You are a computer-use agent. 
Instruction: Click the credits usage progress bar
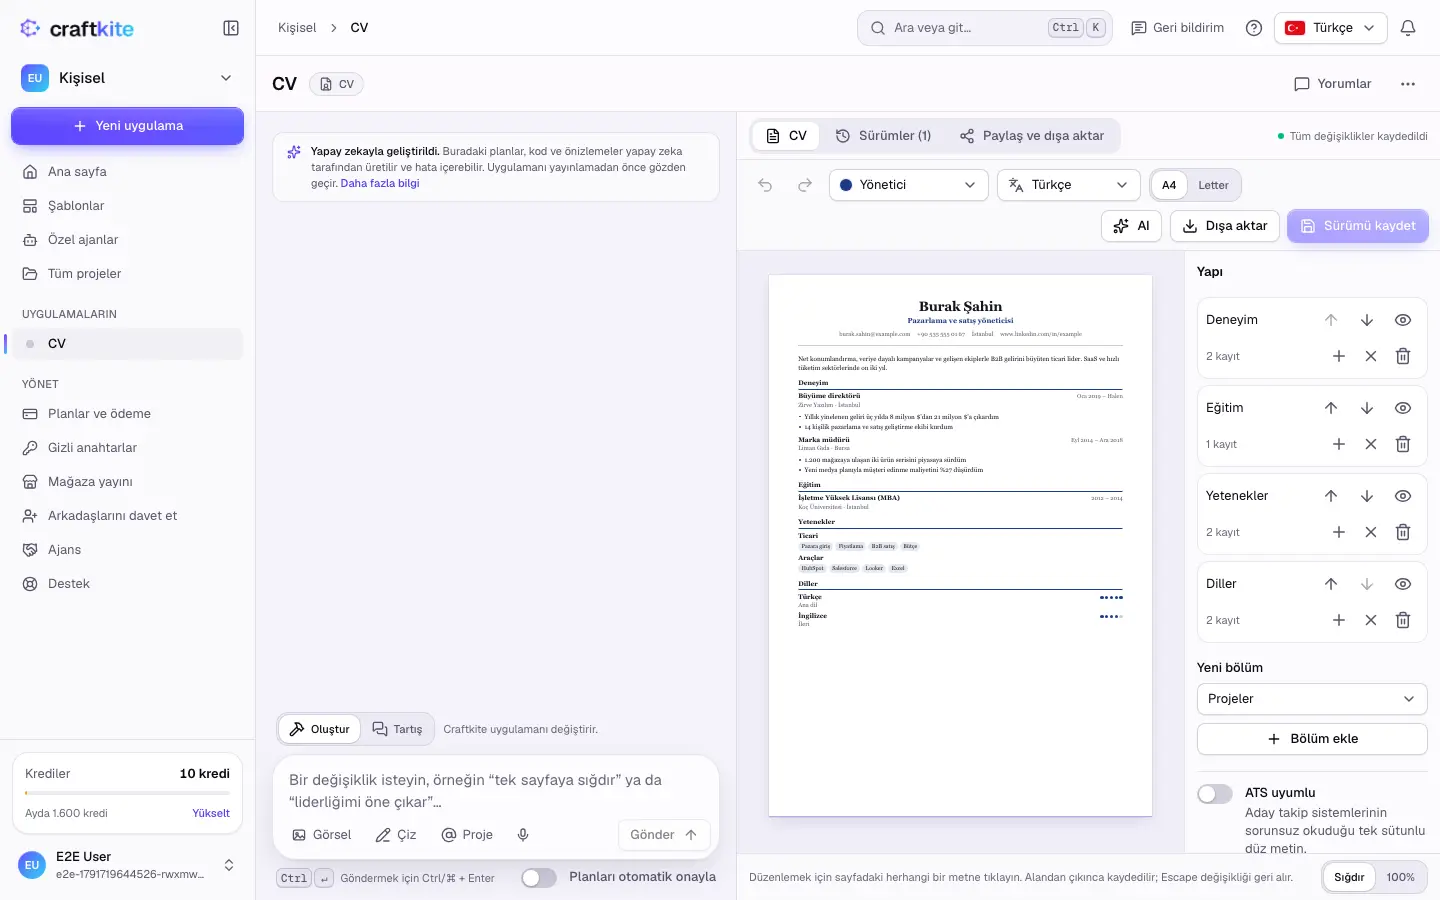[x=127, y=793]
